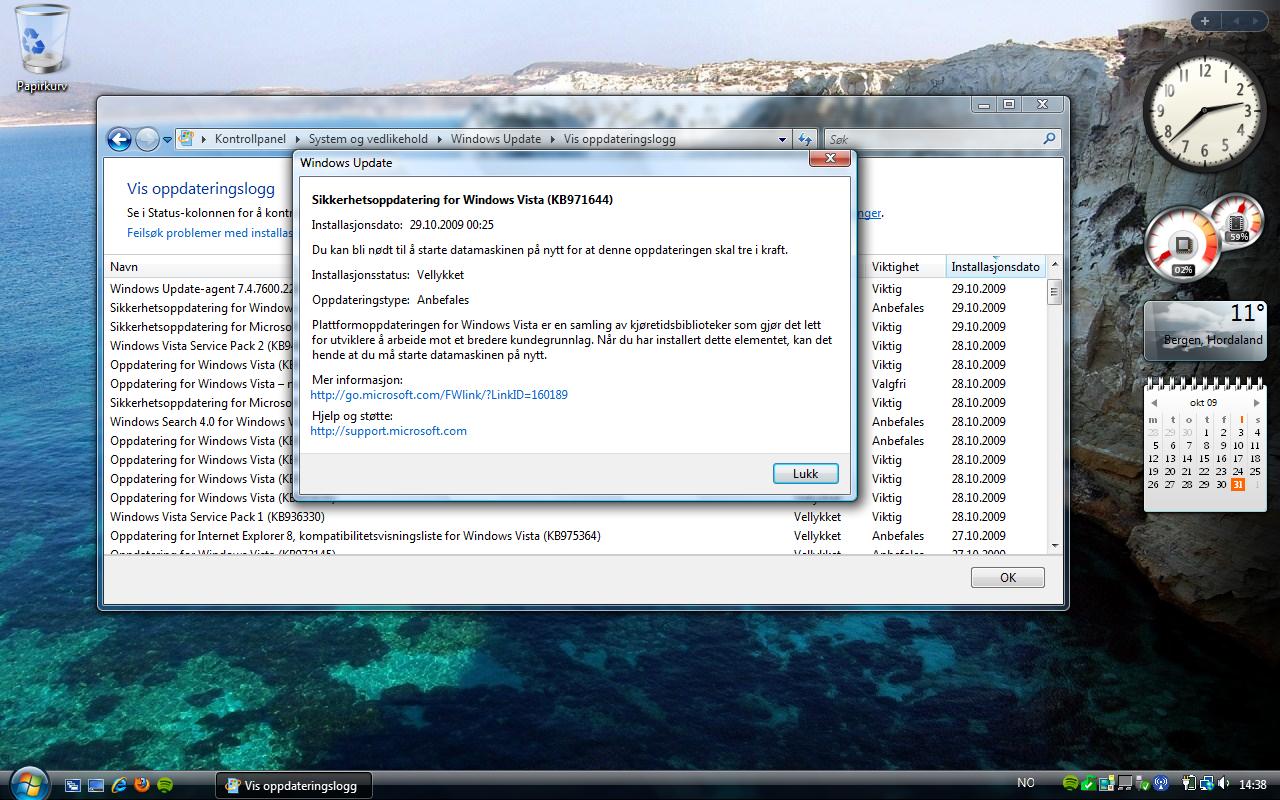Click the breadcrumb arrow before Kontrollpanel
Screen dimensions: 1280x800
(x=204, y=139)
